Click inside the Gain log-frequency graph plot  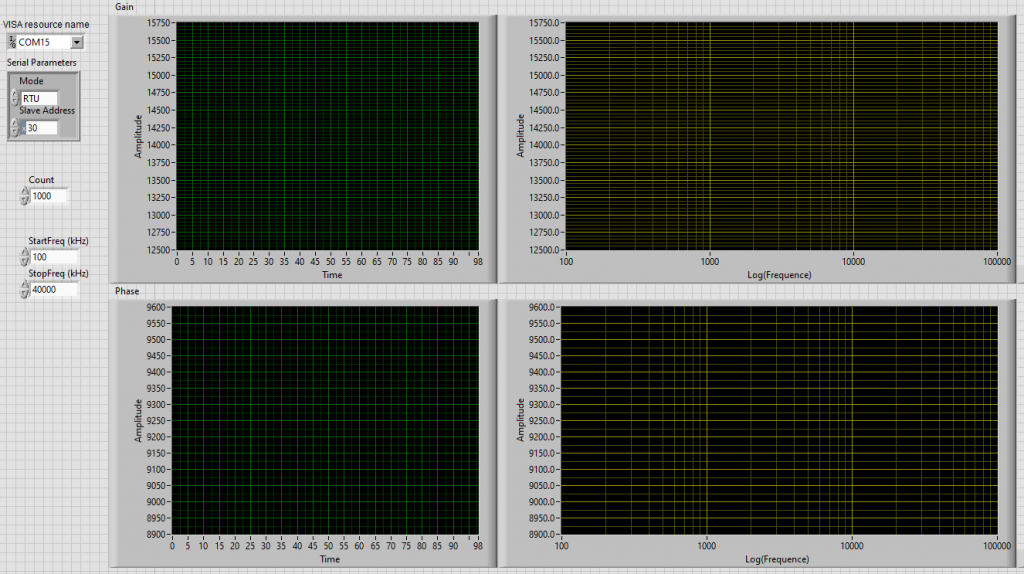(x=781, y=135)
